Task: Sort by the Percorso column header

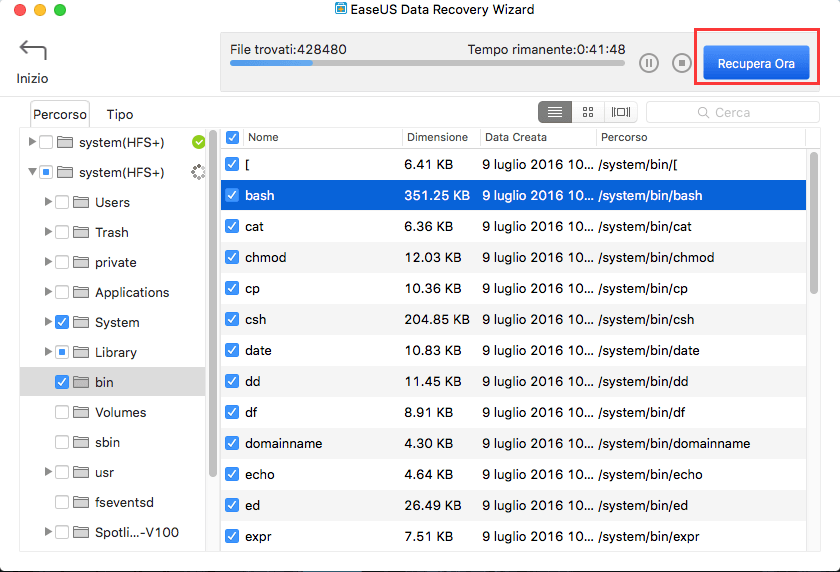Action: coord(701,137)
